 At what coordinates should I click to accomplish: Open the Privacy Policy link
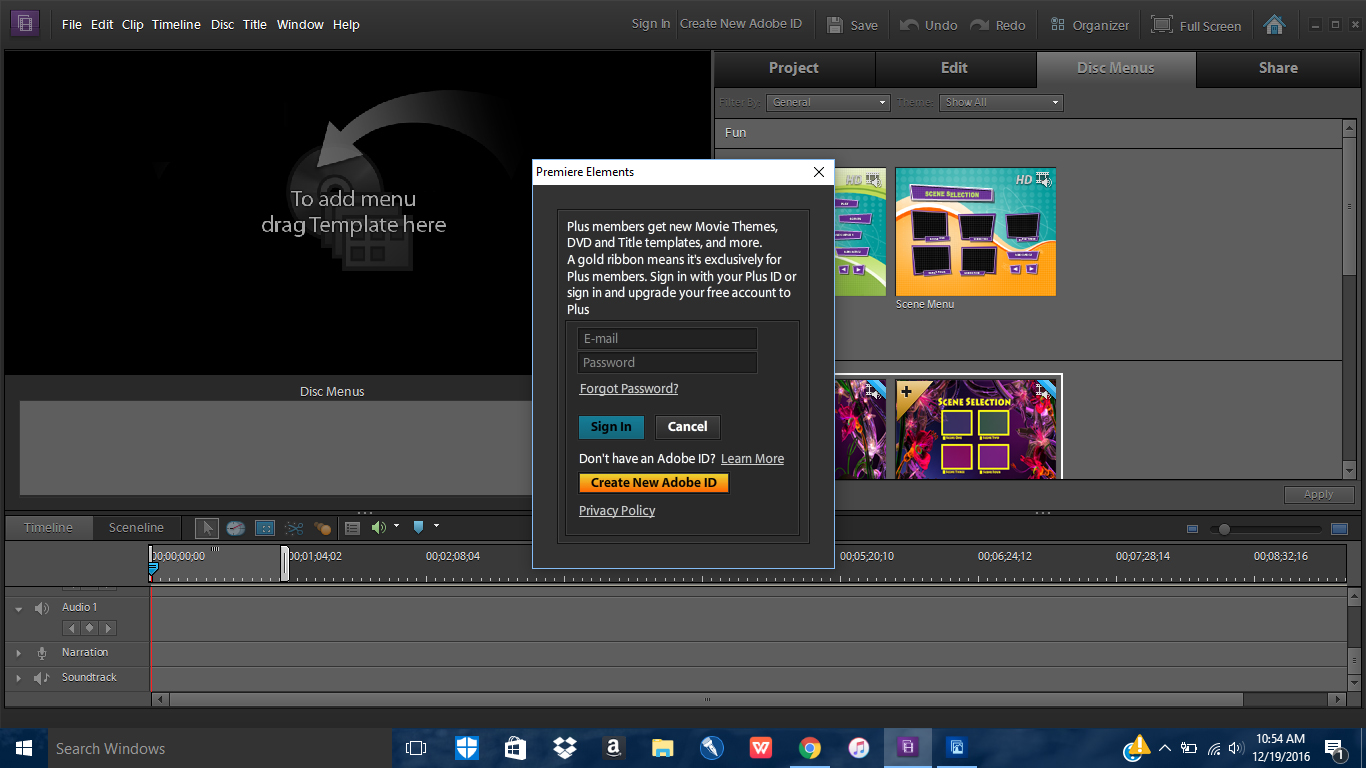pyautogui.click(x=617, y=511)
